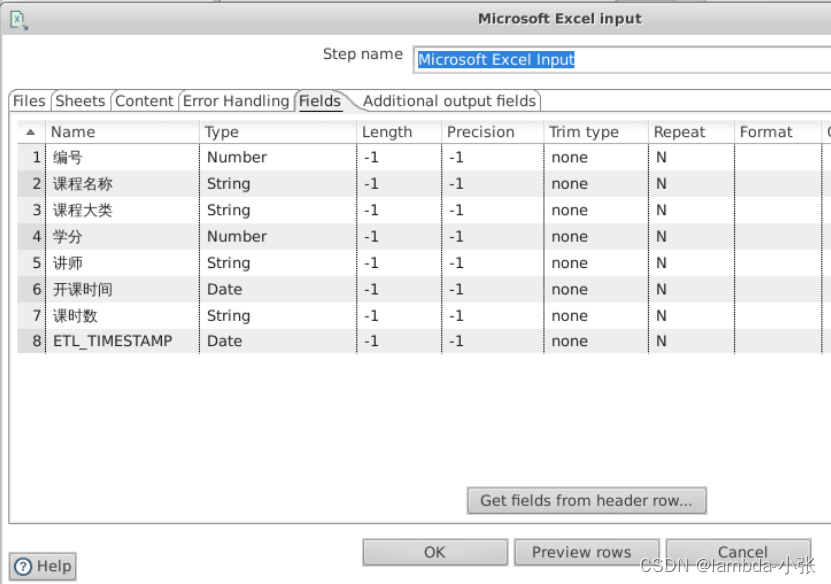Click the Length cell in the 编号 row
Image resolution: width=831 pixels, height=584 pixels.
pos(399,157)
